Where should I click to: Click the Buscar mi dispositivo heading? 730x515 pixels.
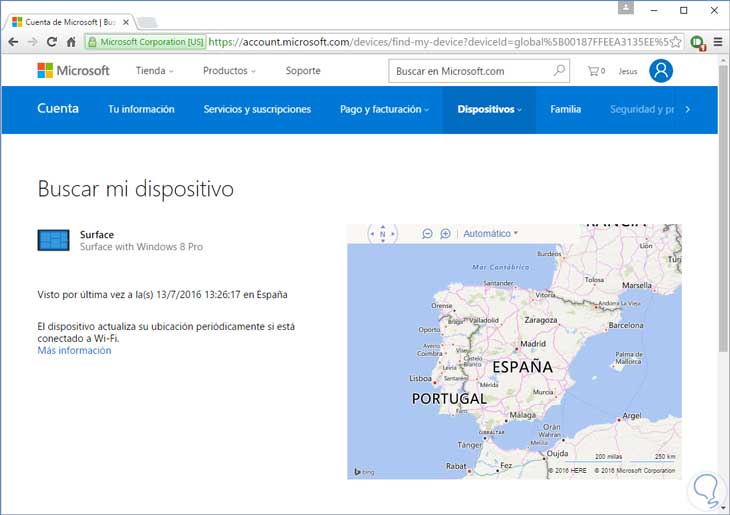click(135, 189)
